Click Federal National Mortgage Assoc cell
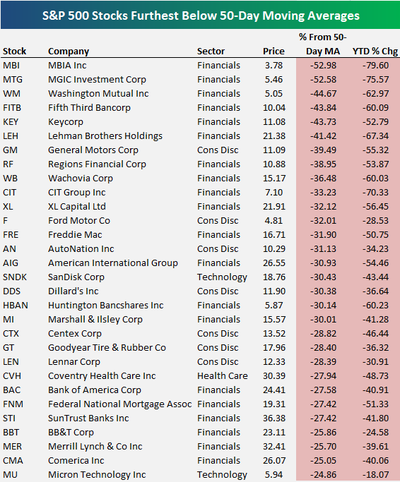Screen dimensions: 400x482 pos(120,404)
